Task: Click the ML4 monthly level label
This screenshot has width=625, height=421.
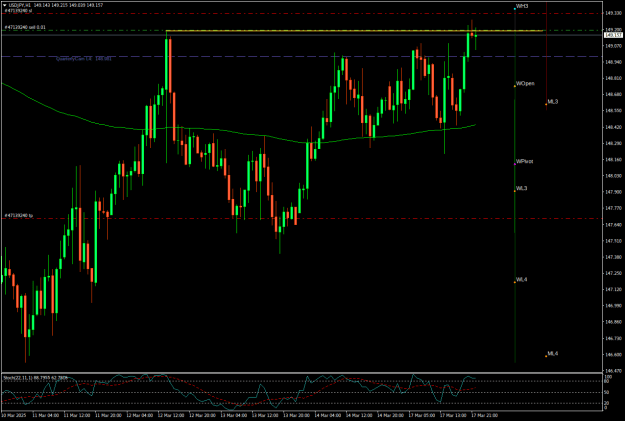Action: pos(552,354)
